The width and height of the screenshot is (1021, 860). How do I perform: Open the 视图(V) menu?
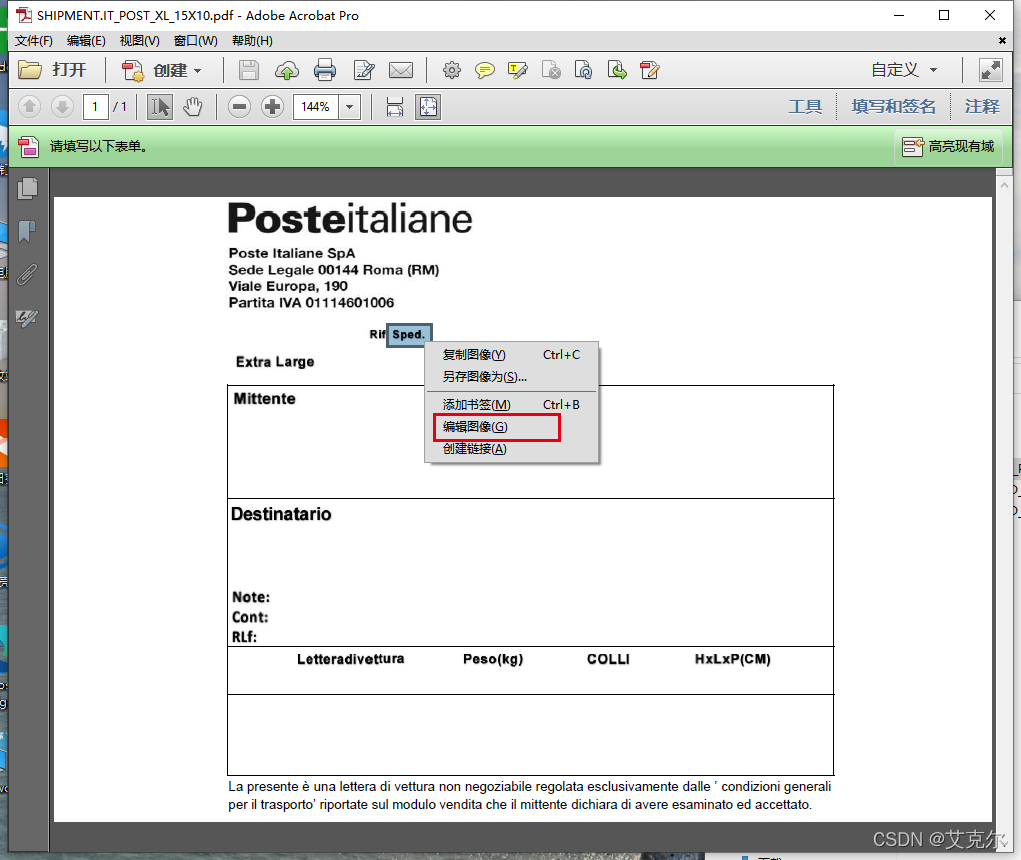[x=139, y=41]
